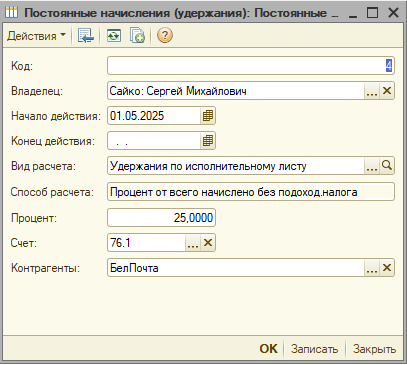Open calendar for Начало действия
This screenshot has height=365, width=407.
click(x=208, y=116)
